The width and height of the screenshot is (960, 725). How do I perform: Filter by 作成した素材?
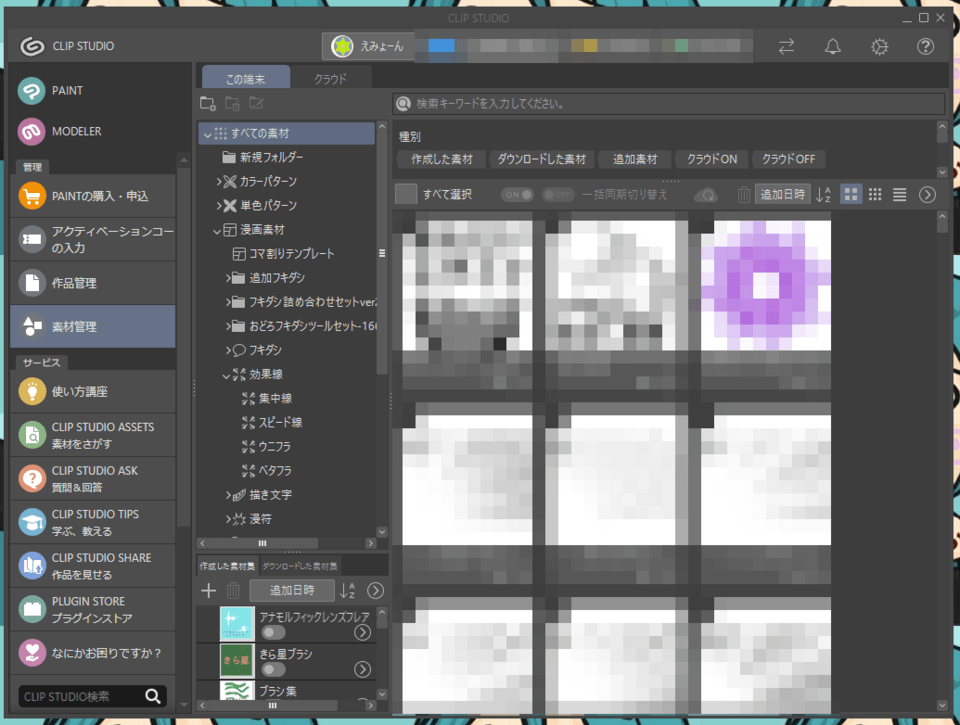(441, 159)
